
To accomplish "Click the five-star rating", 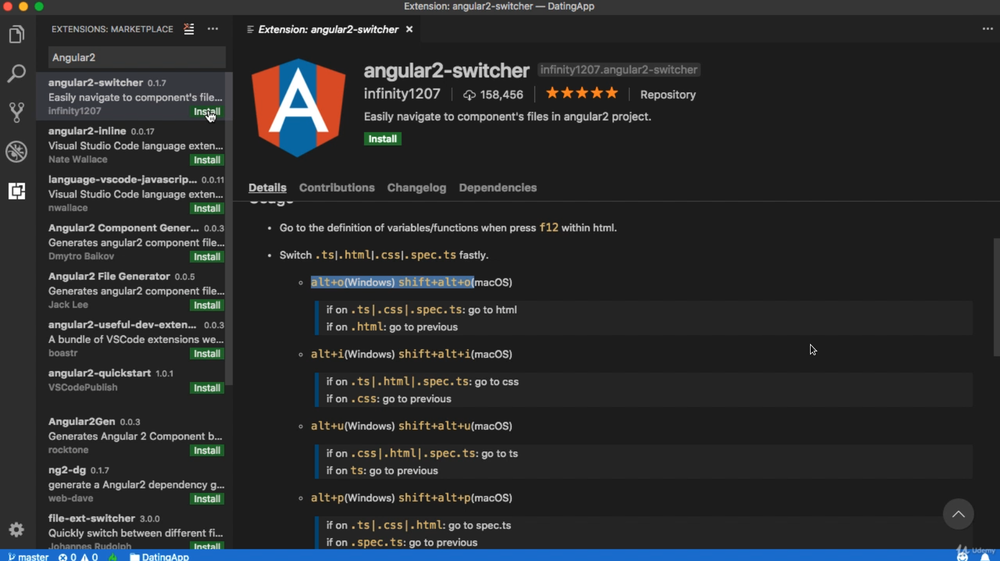I will coord(582,94).
